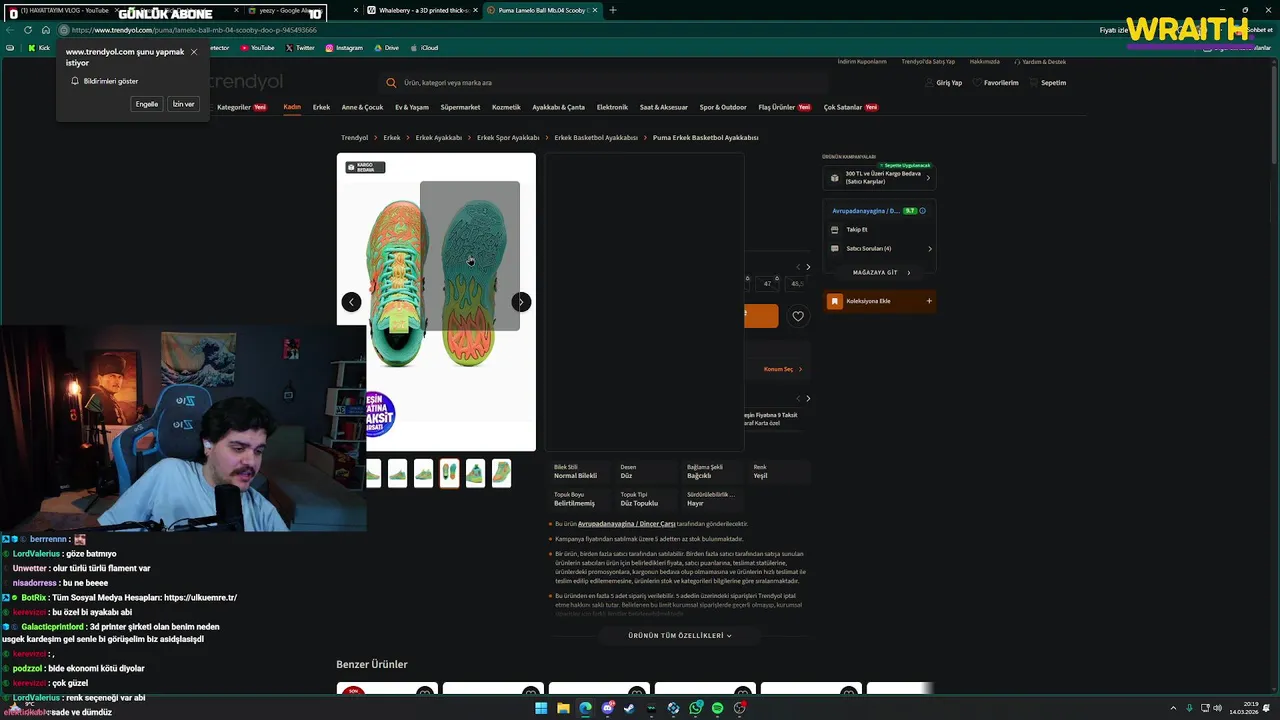Expand 300 TL Kargo Bedava campaign

tap(879, 178)
